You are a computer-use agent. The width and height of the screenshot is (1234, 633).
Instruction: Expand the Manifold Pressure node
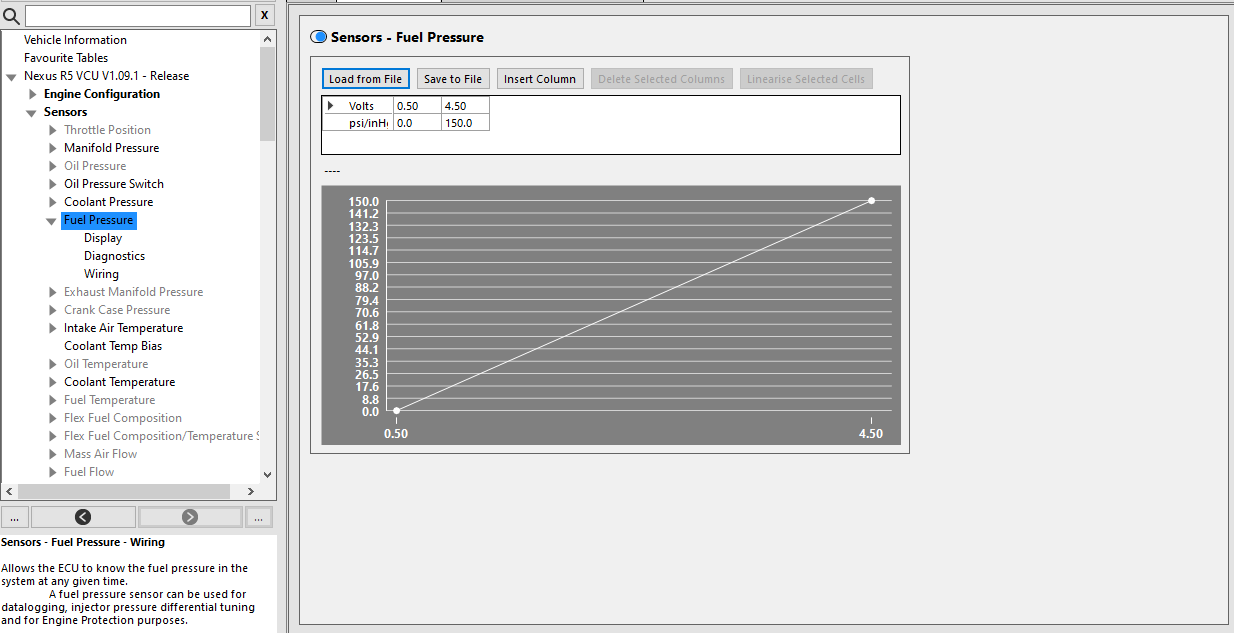pos(53,148)
